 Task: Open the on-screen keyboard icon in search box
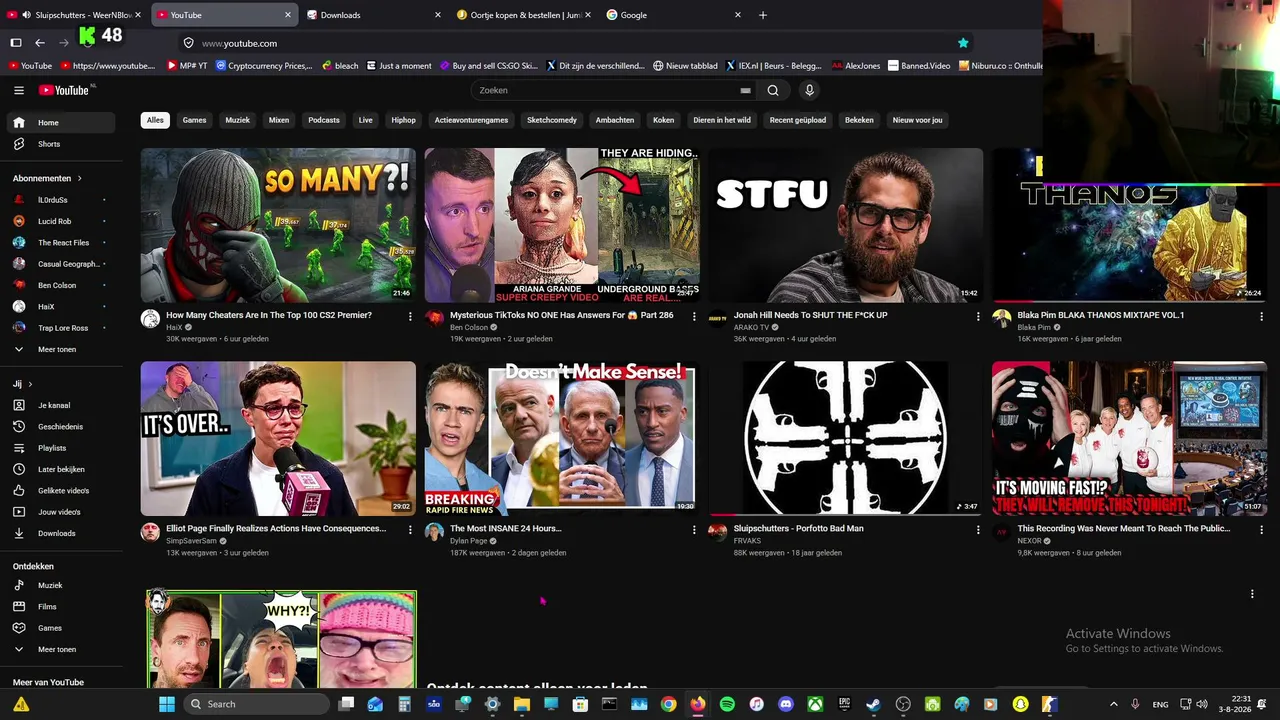coord(745,90)
